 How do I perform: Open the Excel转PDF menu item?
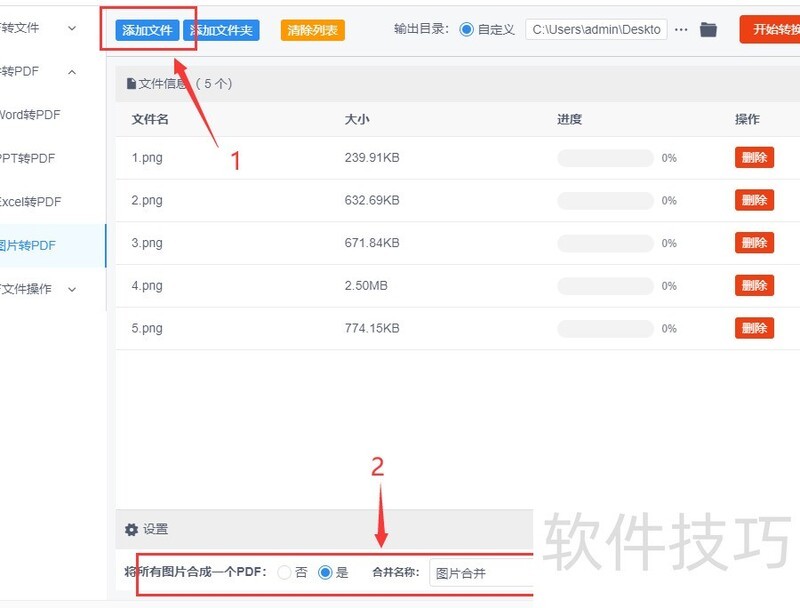(x=30, y=202)
